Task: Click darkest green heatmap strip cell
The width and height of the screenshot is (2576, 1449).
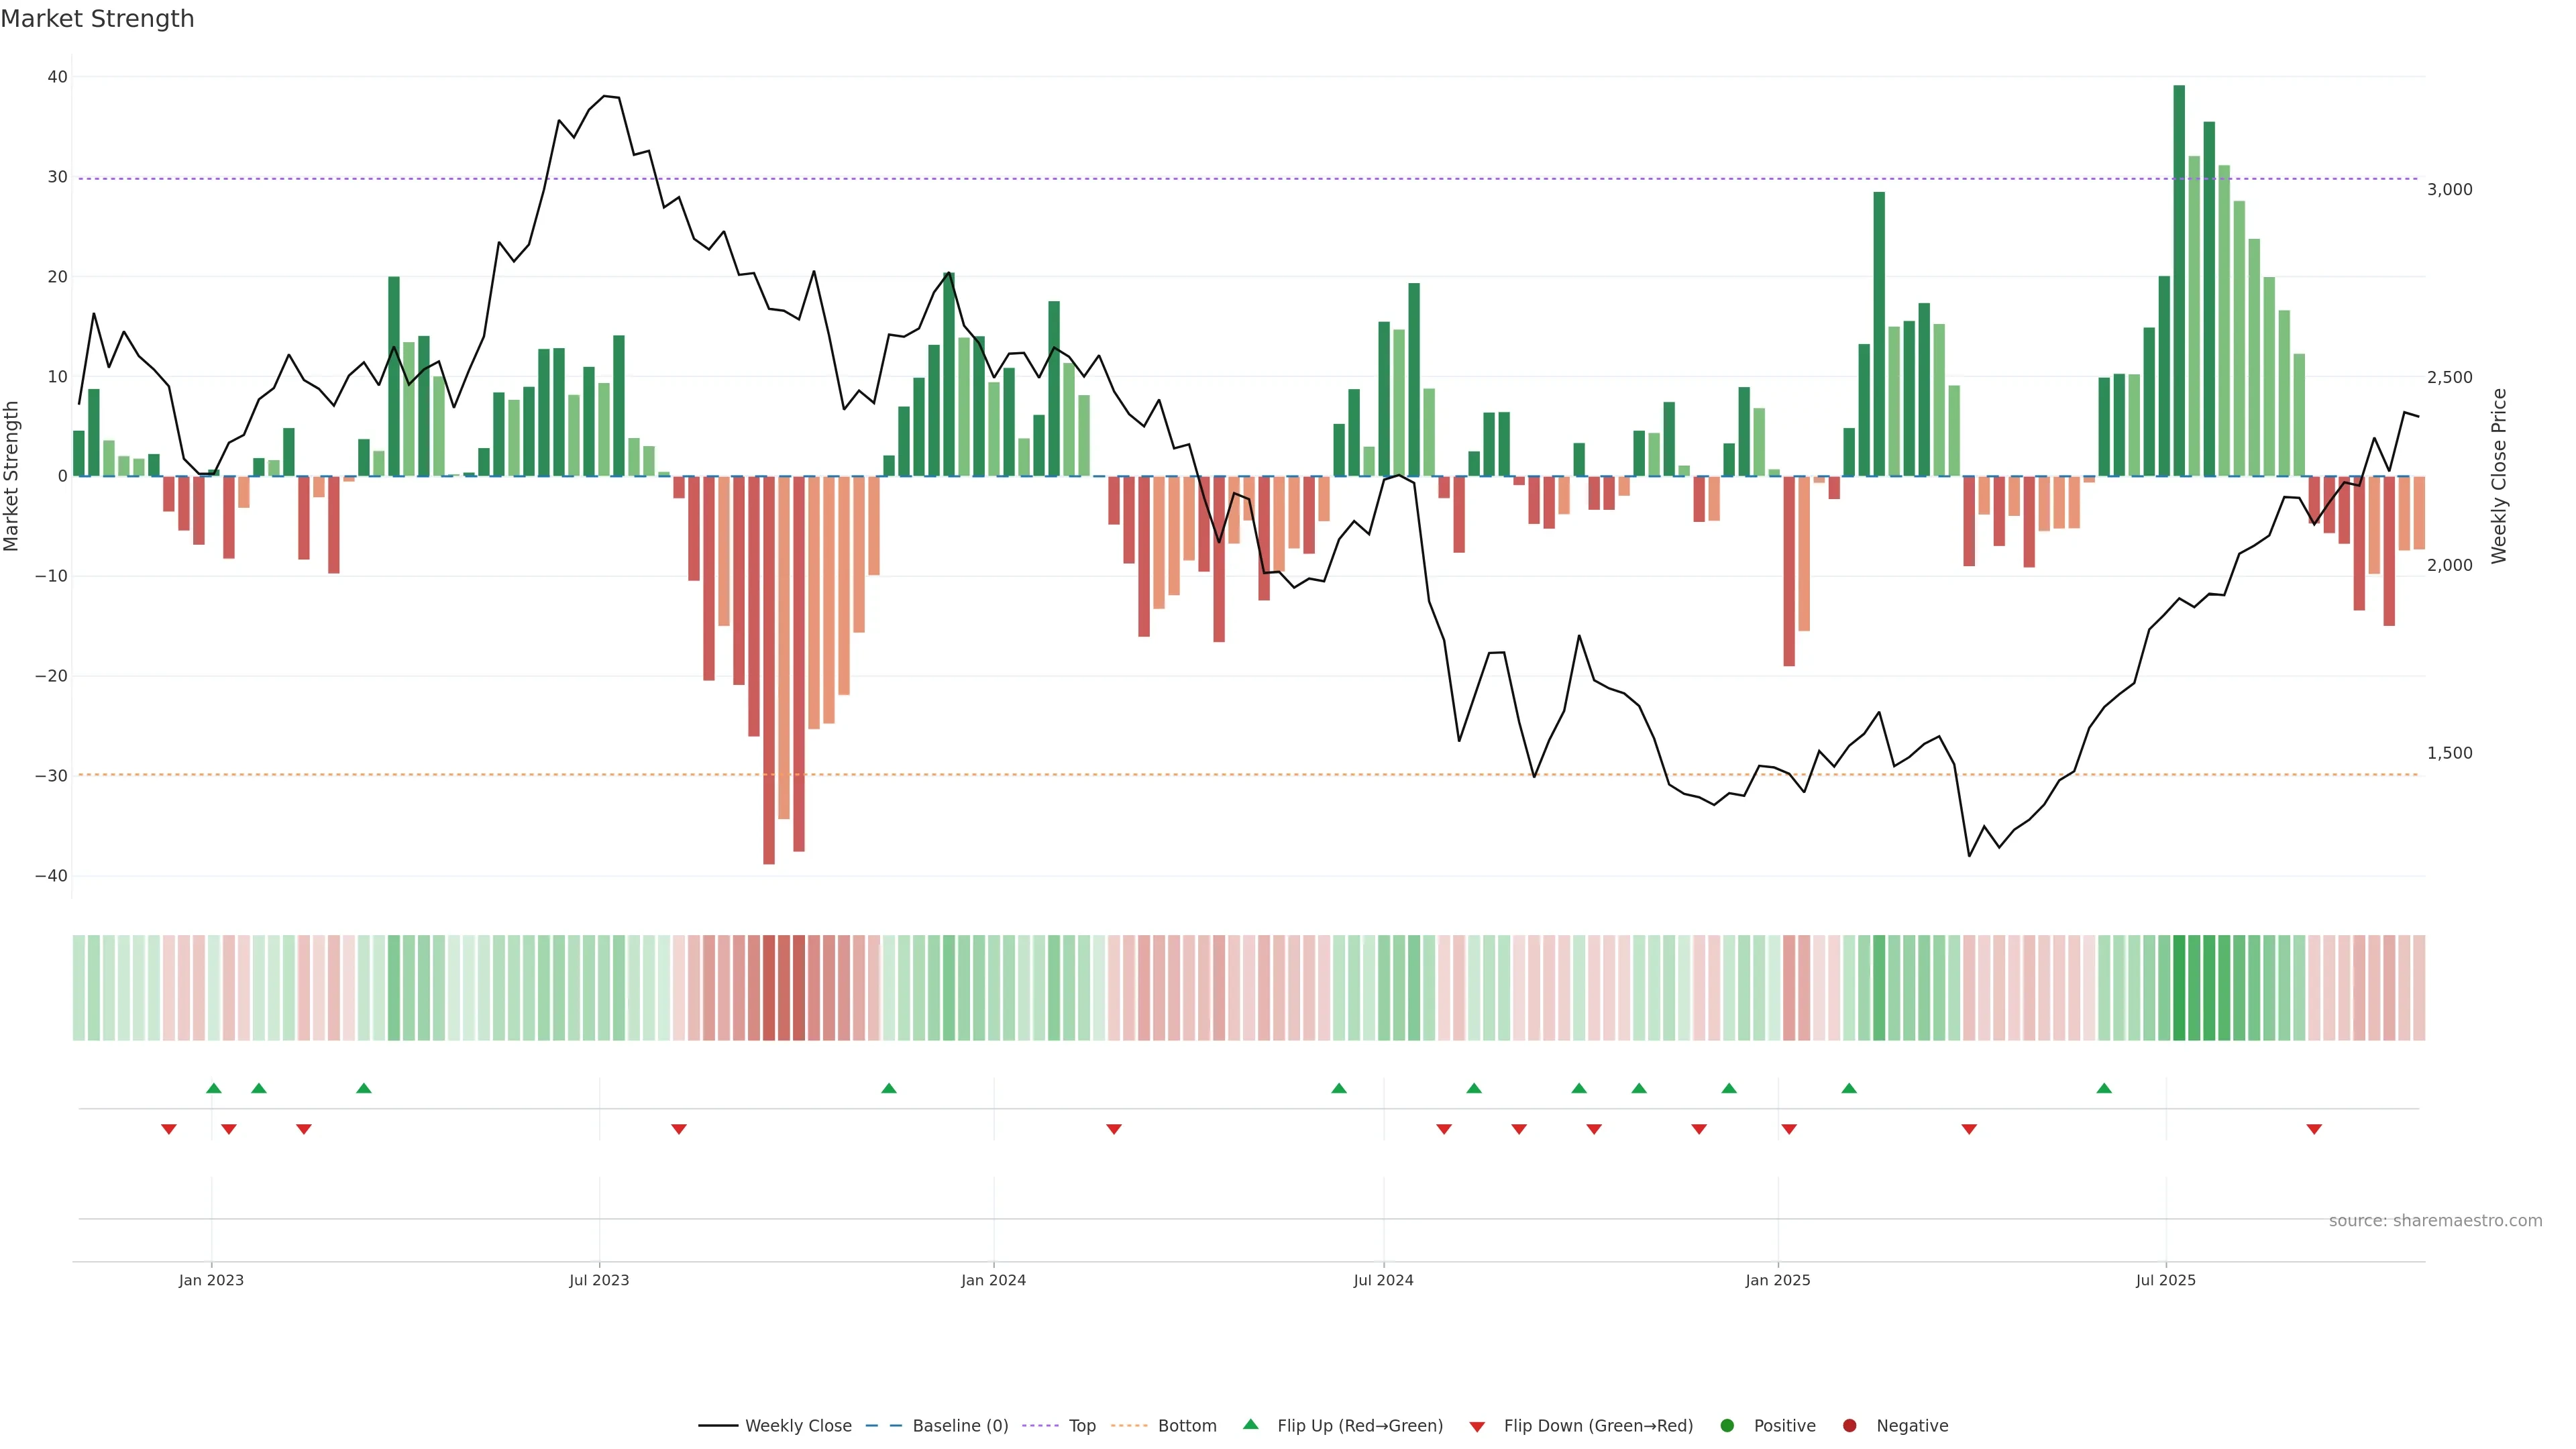Action: [x=2179, y=987]
